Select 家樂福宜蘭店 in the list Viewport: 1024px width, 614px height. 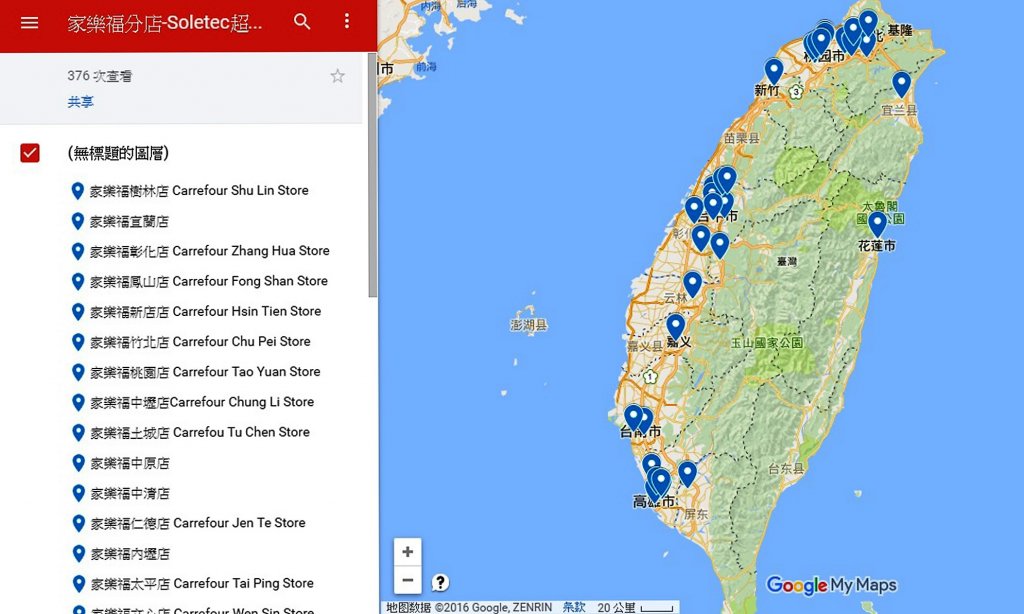(129, 221)
